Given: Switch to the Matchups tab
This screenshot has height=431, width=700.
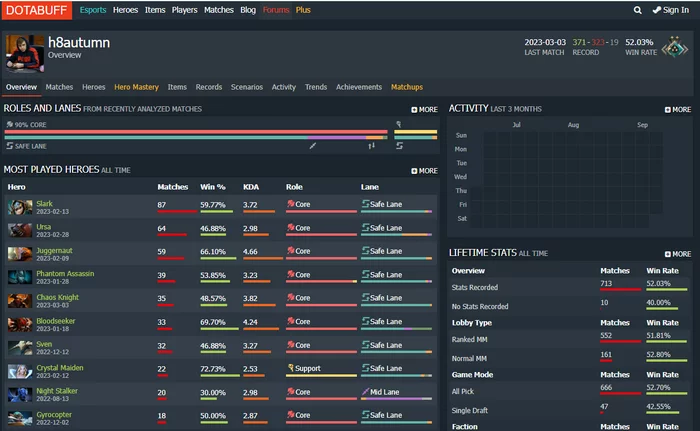Looking at the screenshot, I should 407,87.
